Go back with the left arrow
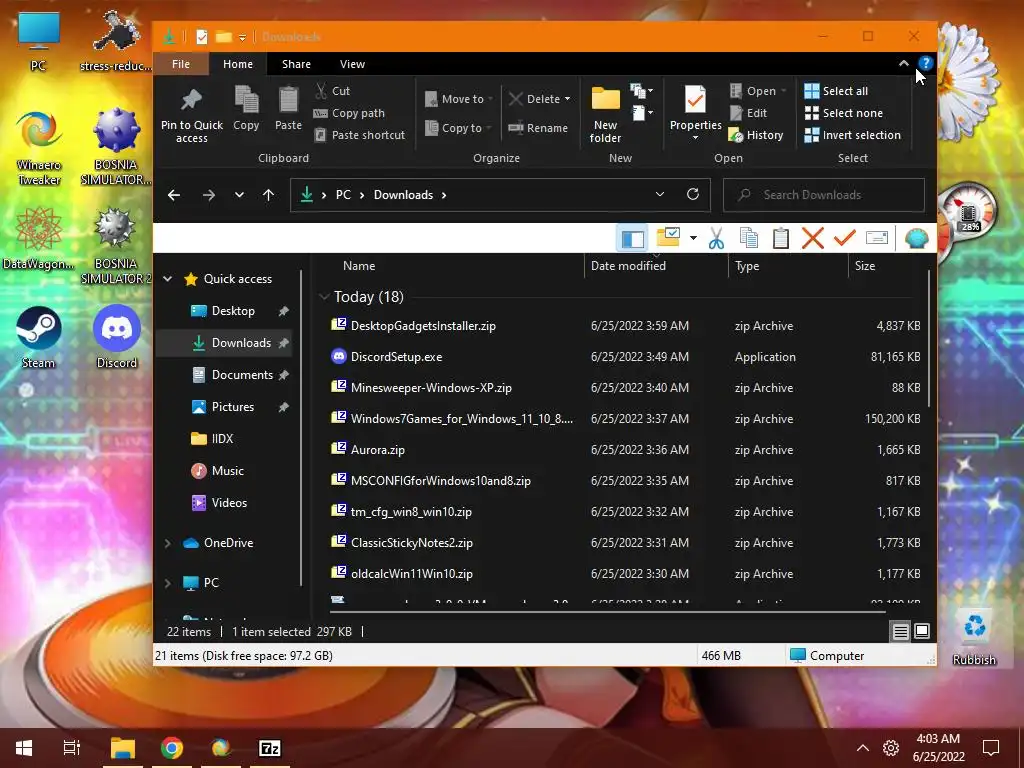1024x768 pixels. coord(174,195)
